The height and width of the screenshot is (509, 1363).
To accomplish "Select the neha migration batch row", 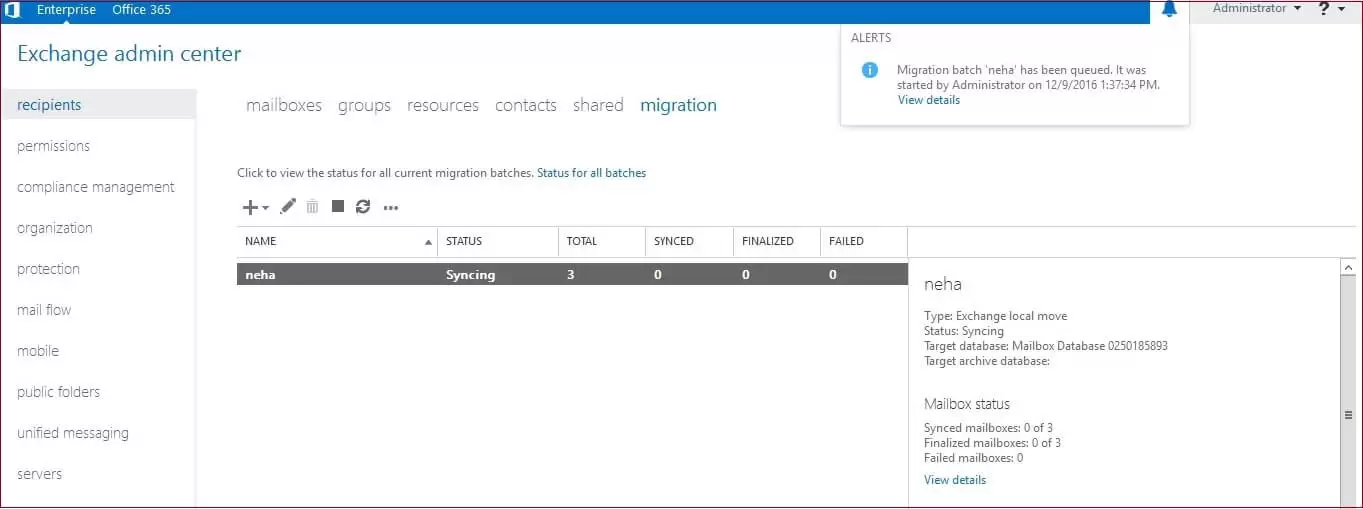I will 570,275.
